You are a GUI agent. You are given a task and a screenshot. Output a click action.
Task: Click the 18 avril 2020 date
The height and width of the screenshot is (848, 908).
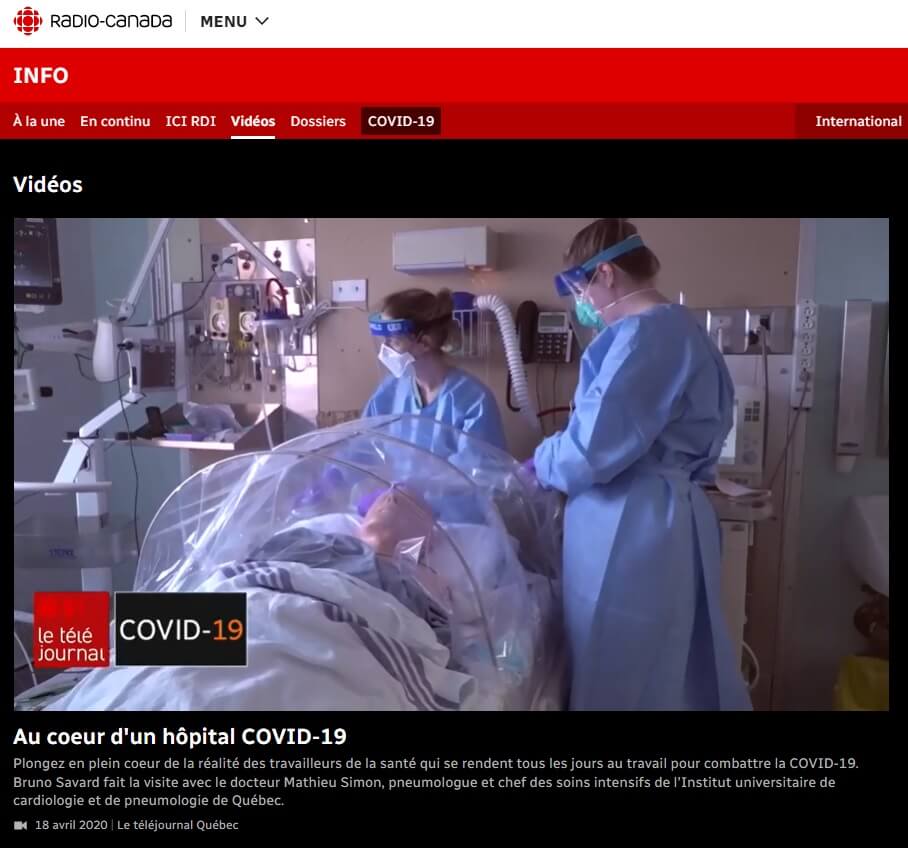point(71,825)
